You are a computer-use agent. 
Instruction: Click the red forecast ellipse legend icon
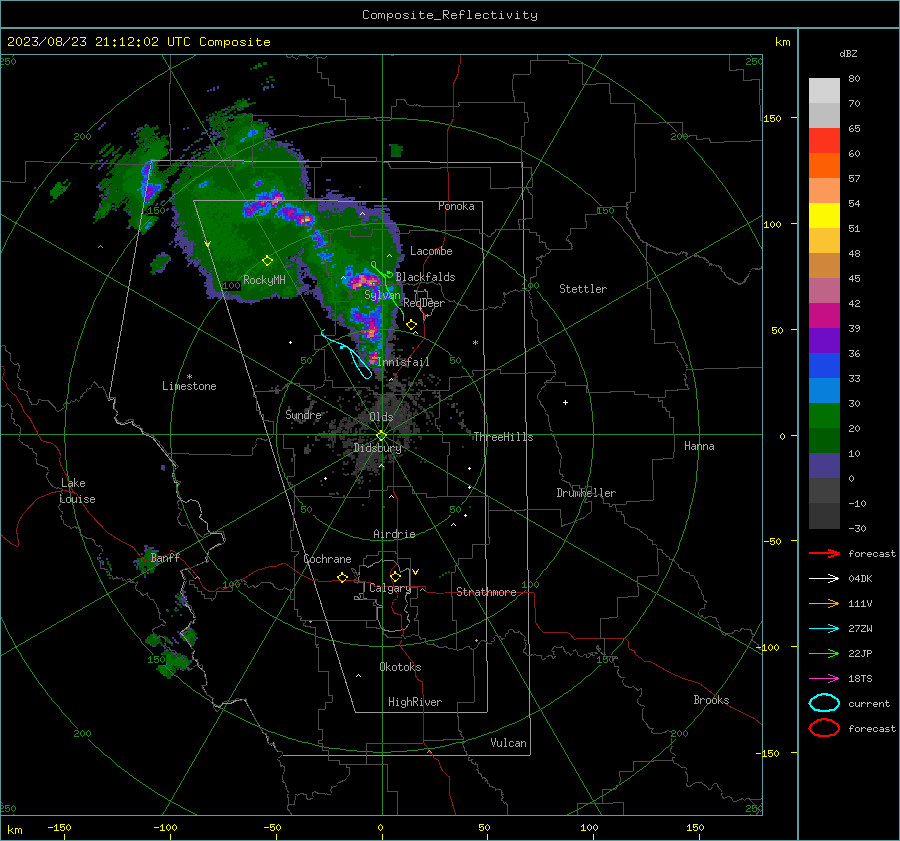coord(824,728)
